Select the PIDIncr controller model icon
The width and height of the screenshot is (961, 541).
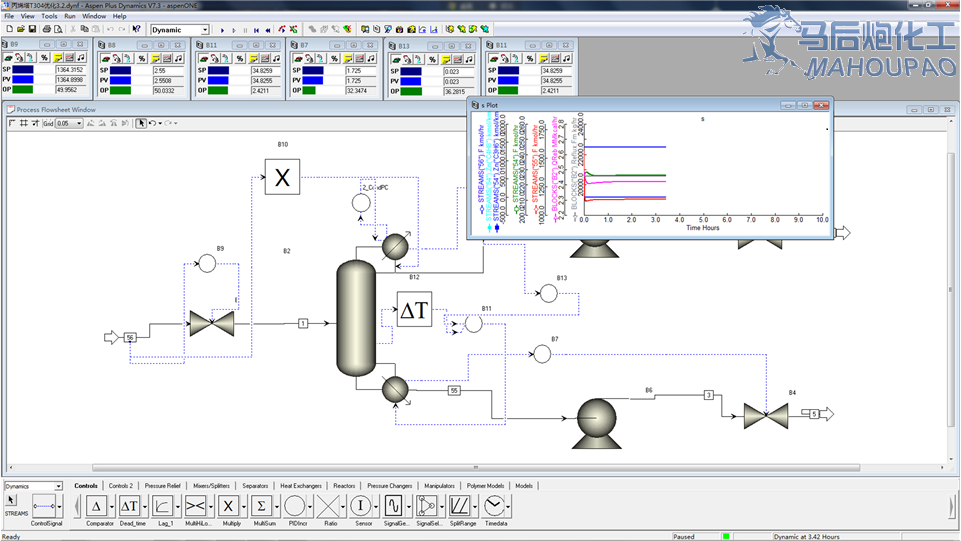(295, 506)
